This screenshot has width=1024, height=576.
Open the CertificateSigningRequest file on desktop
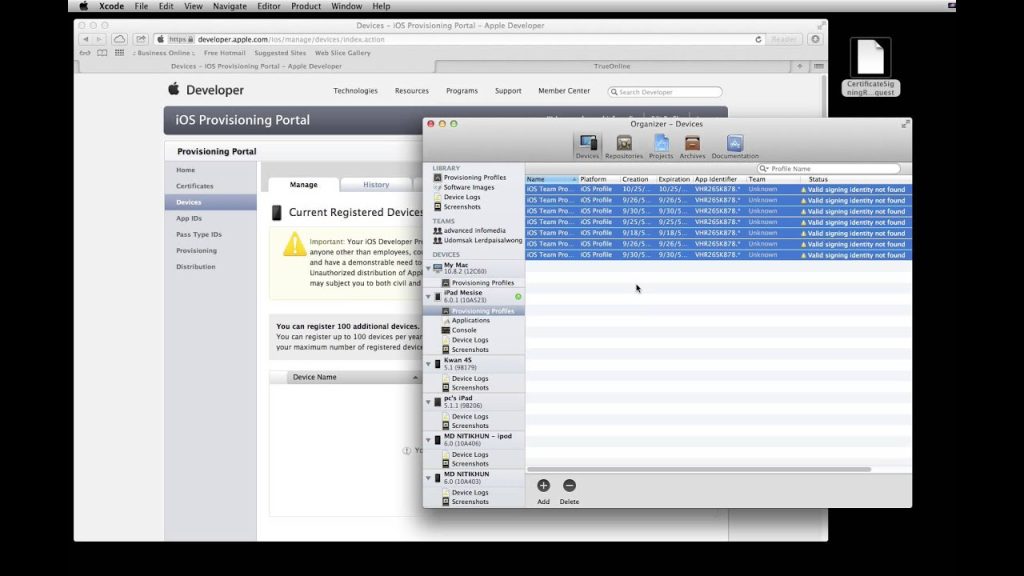[x=871, y=68]
